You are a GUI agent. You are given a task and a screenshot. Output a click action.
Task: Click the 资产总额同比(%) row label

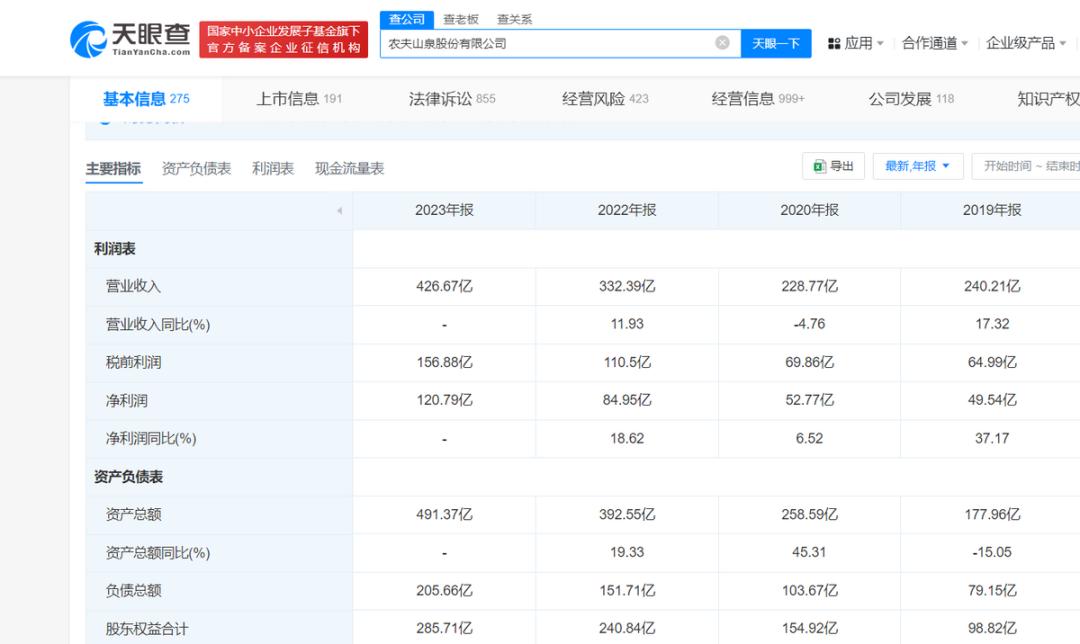pyautogui.click(x=158, y=553)
